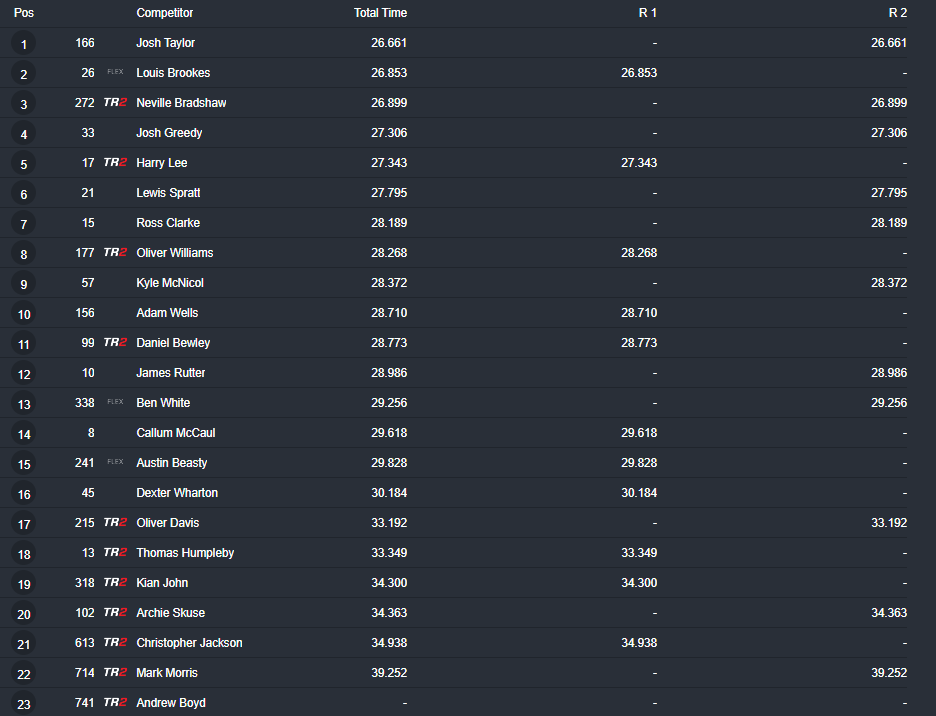Click the TR2 badge beside Kian John
The width and height of the screenshot is (936, 716).
[115, 583]
